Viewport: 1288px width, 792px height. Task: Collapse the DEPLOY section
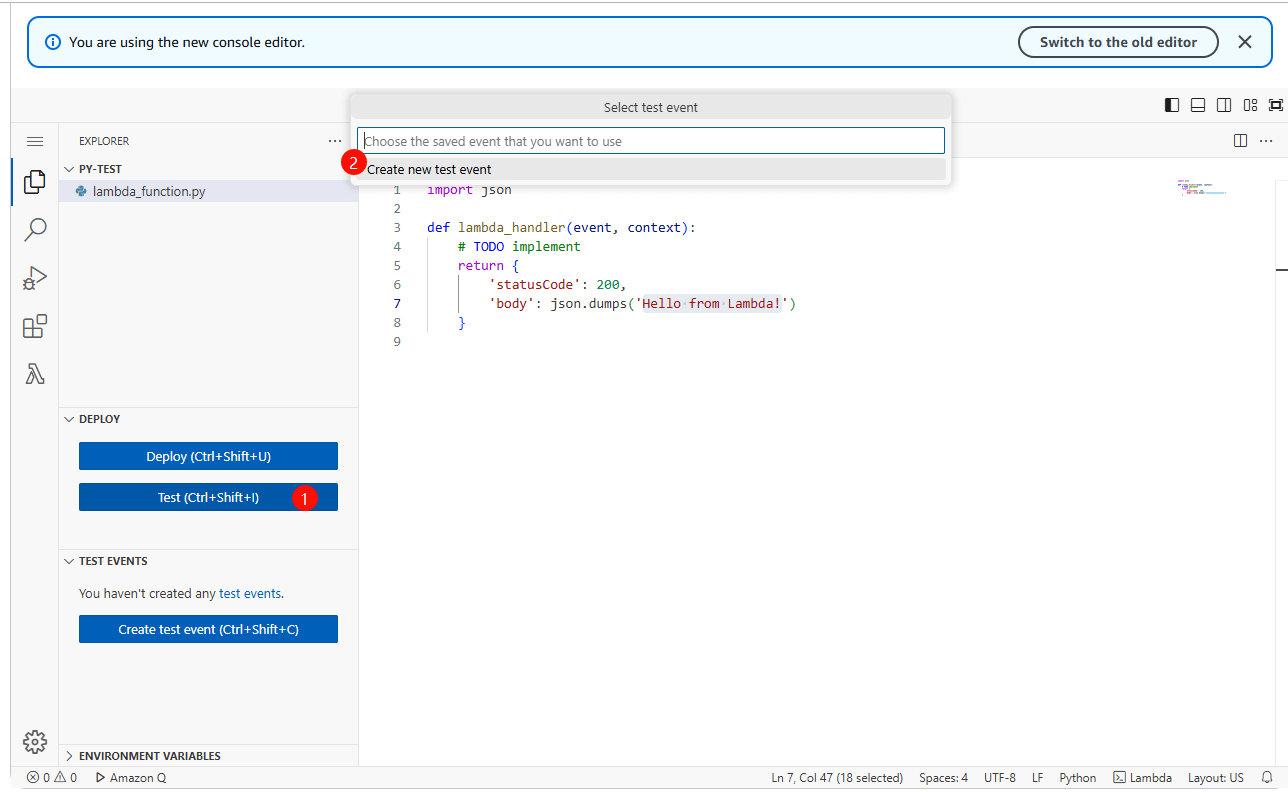pos(99,419)
